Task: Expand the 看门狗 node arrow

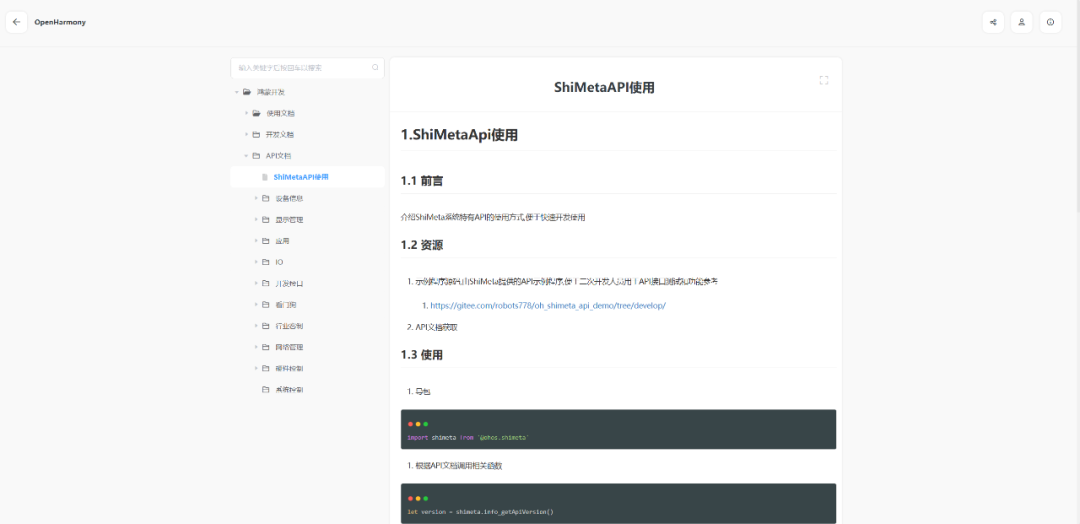Action: coord(256,304)
